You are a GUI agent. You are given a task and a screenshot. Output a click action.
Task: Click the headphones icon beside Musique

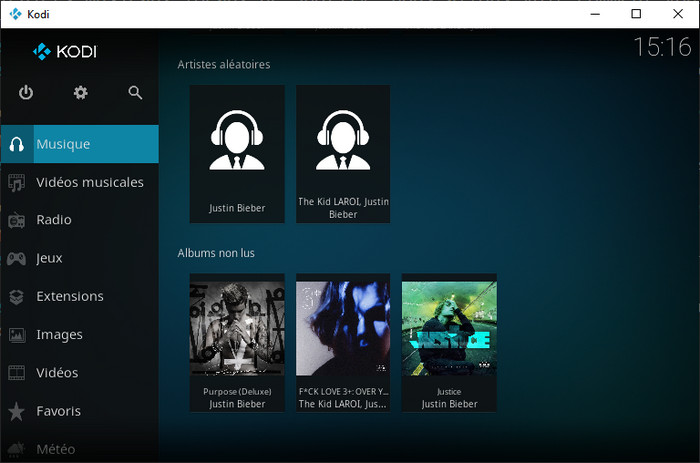pos(17,144)
